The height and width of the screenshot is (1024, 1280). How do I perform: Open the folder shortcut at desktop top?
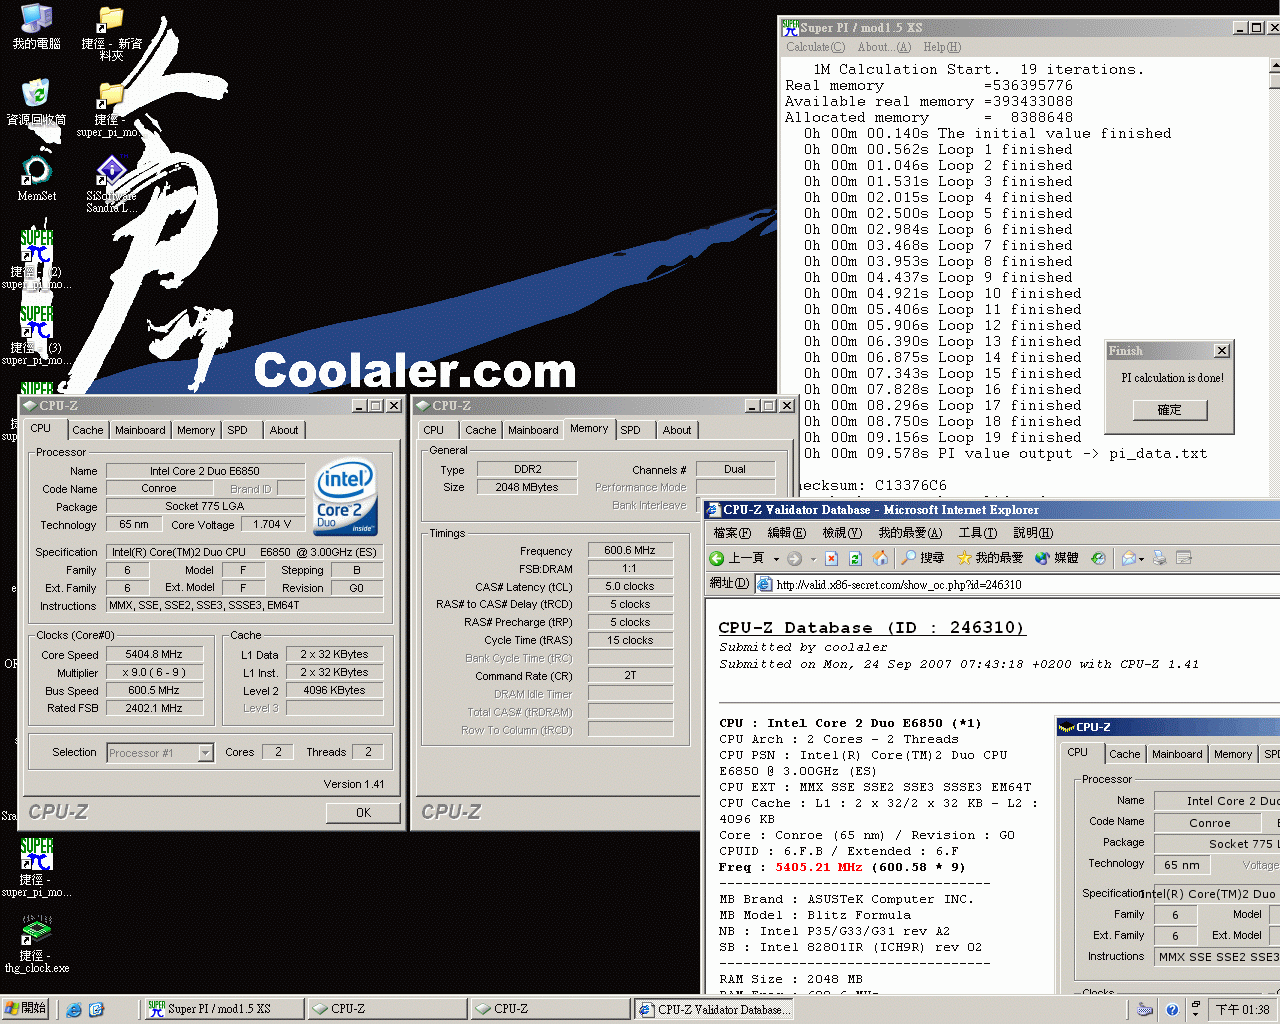pos(111,34)
